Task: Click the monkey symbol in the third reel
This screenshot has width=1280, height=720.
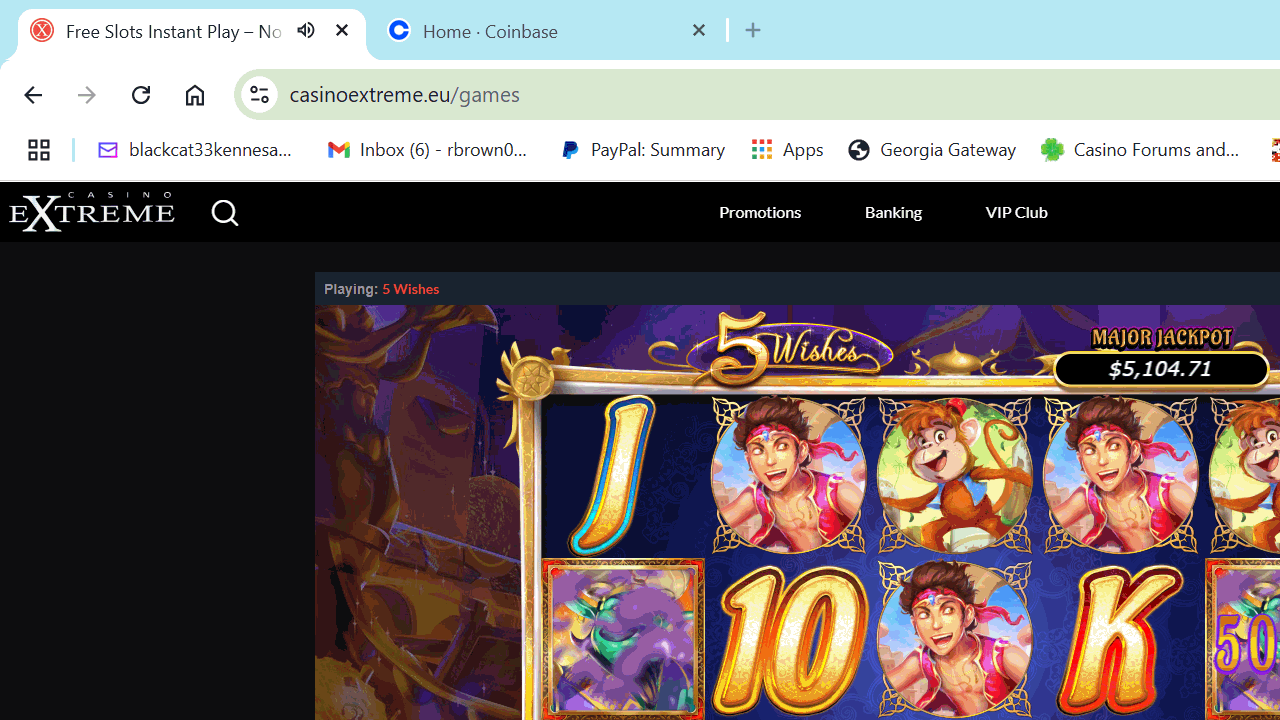Action: pos(955,475)
